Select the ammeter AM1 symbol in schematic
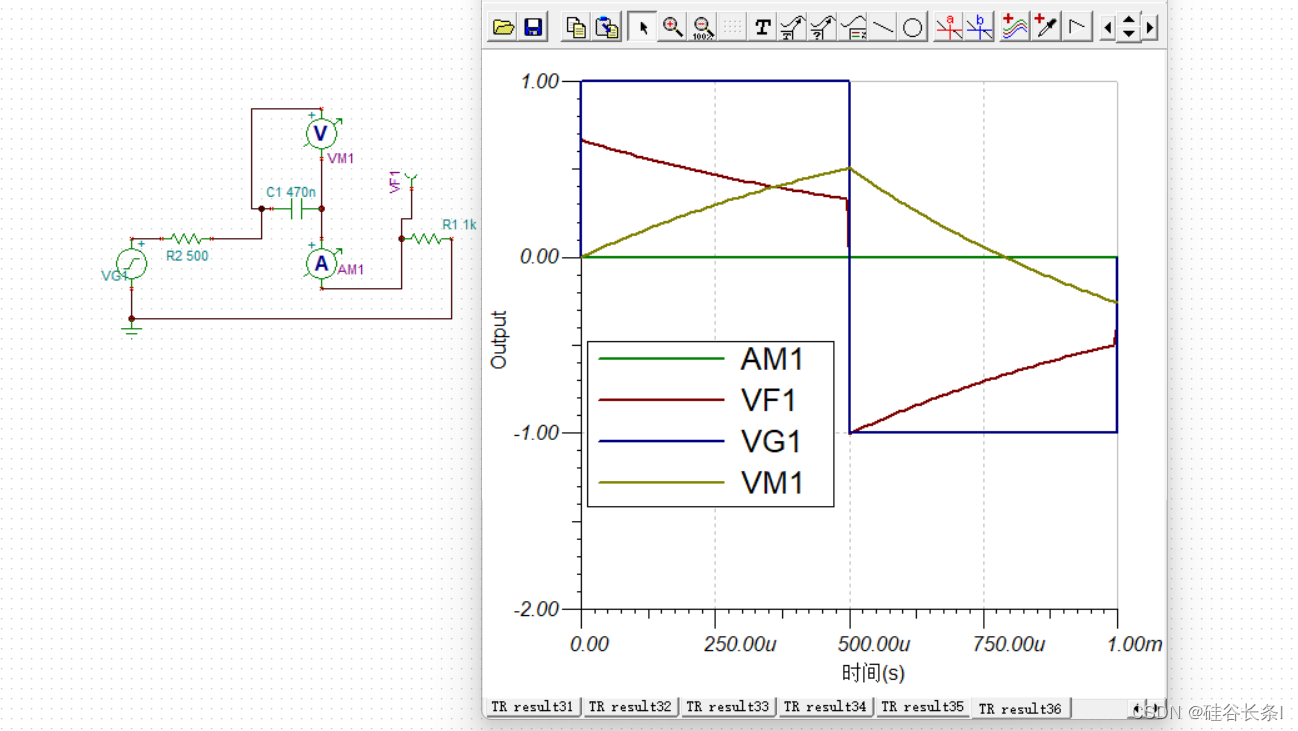Image resolution: width=1298 pixels, height=731 pixels. (321, 264)
